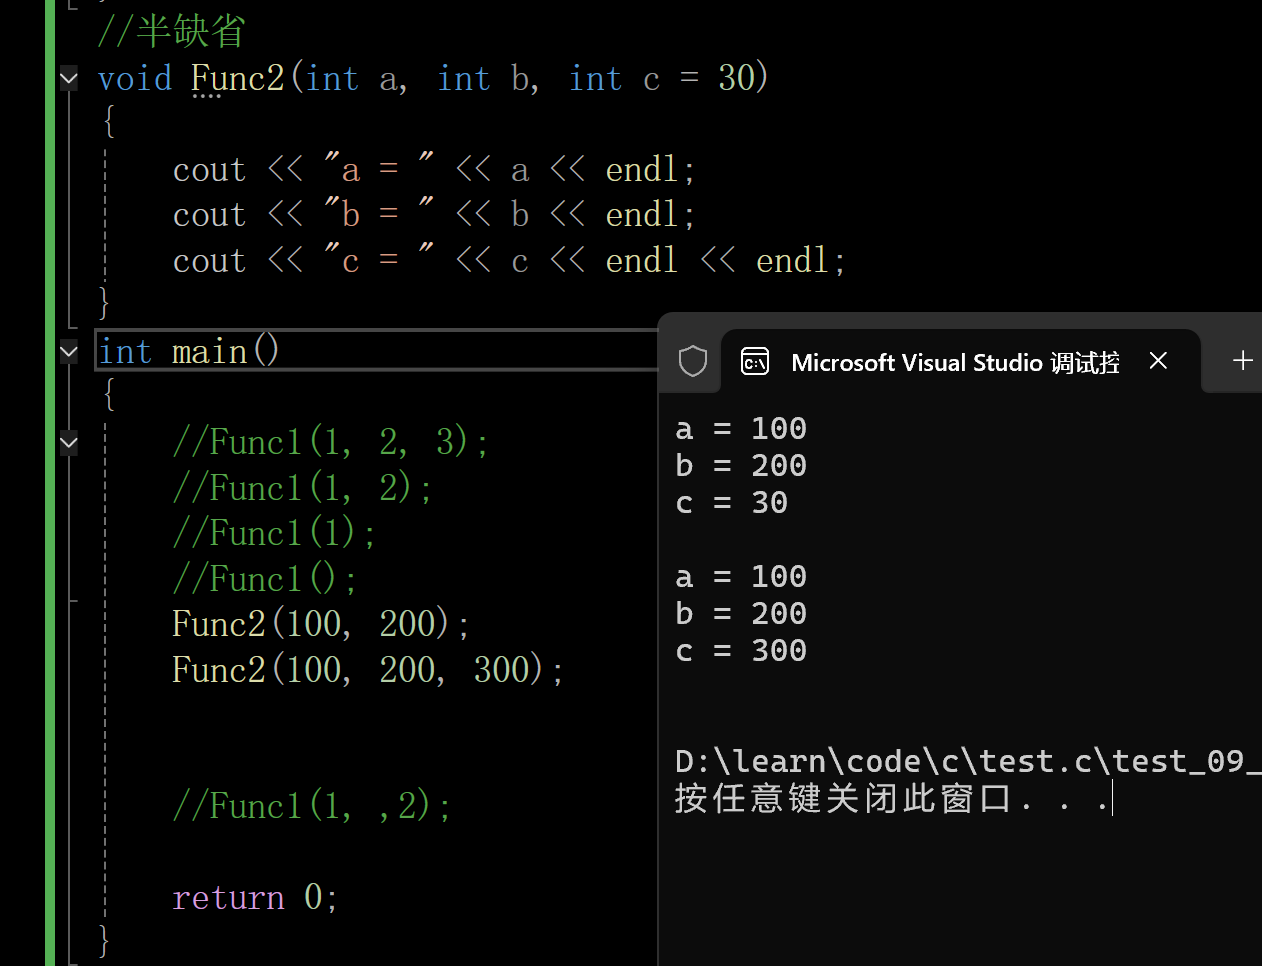Click the comment //Func1();

[x=265, y=579]
